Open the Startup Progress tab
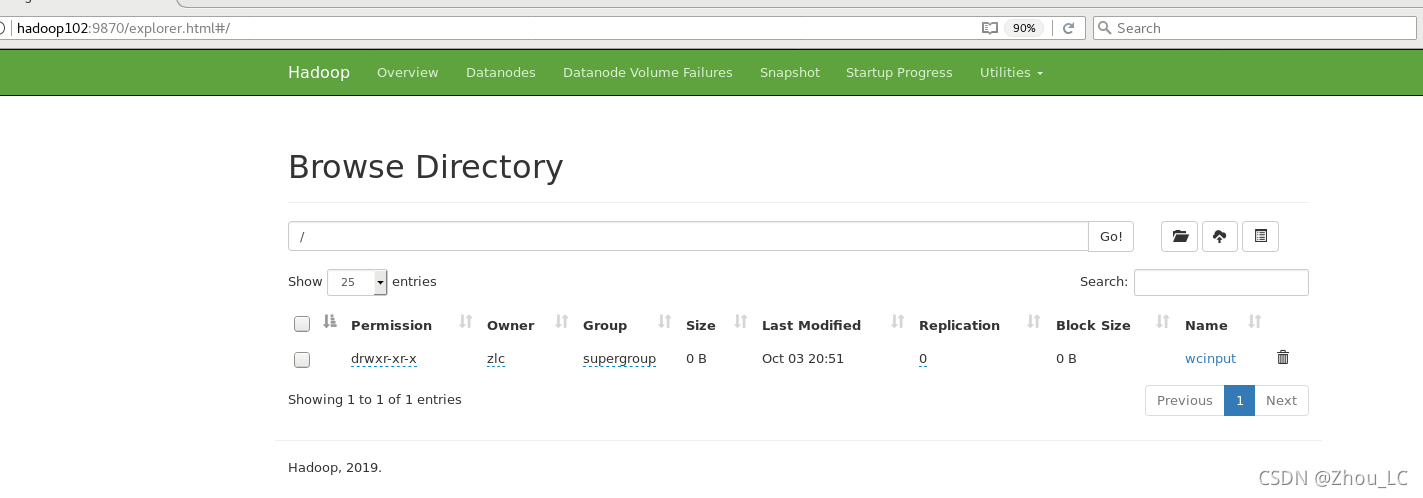Viewport: 1423px width, 498px height. click(899, 72)
